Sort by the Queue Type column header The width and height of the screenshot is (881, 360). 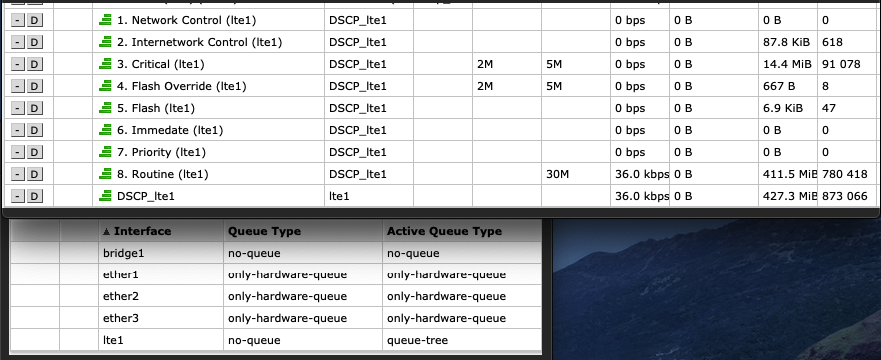[303, 231]
